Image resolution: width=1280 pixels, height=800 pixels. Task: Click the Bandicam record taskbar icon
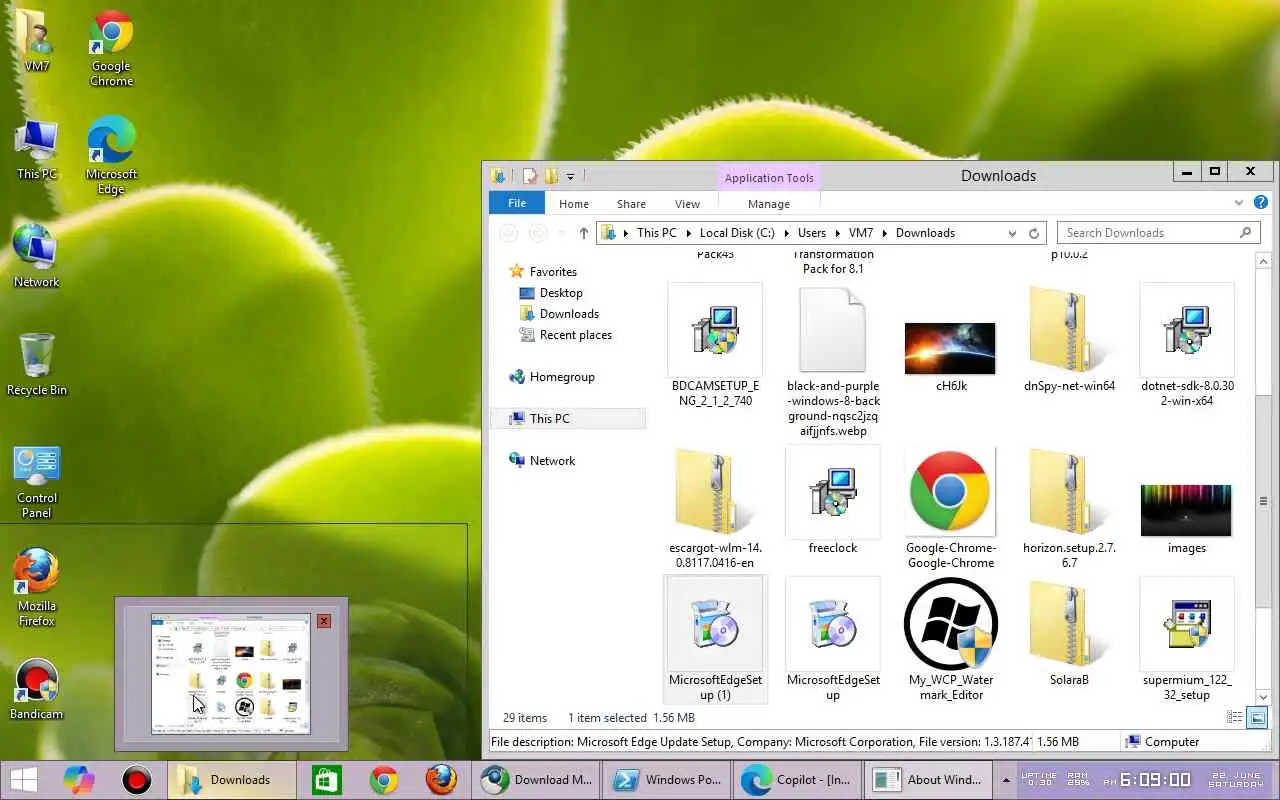point(136,780)
